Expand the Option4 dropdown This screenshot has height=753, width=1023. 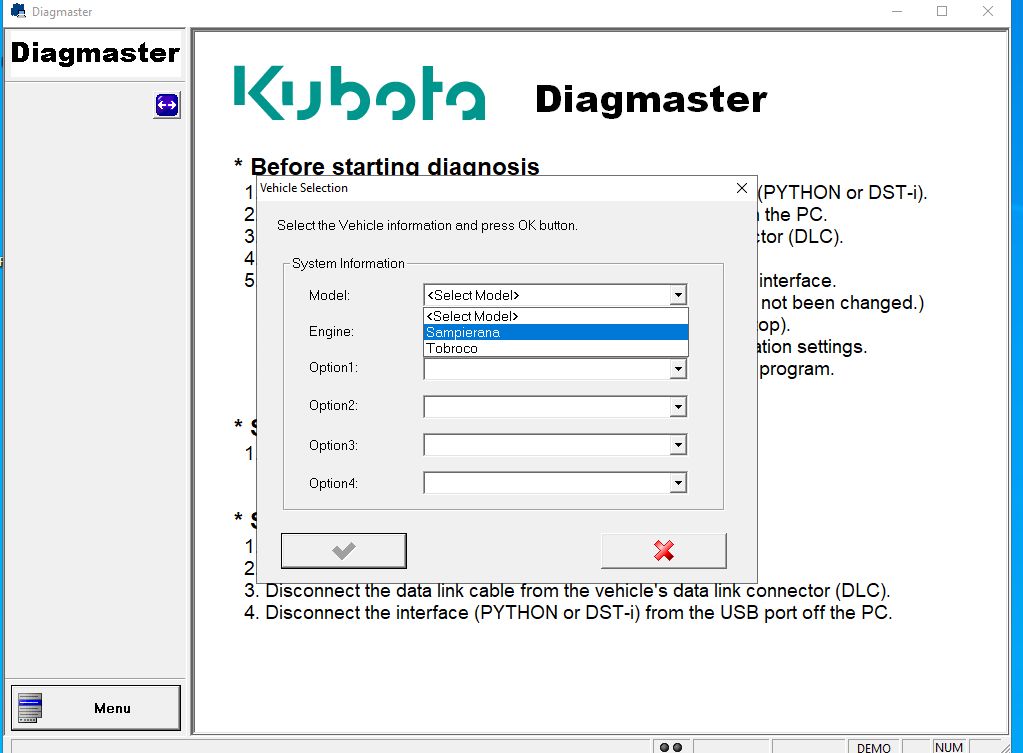679,484
